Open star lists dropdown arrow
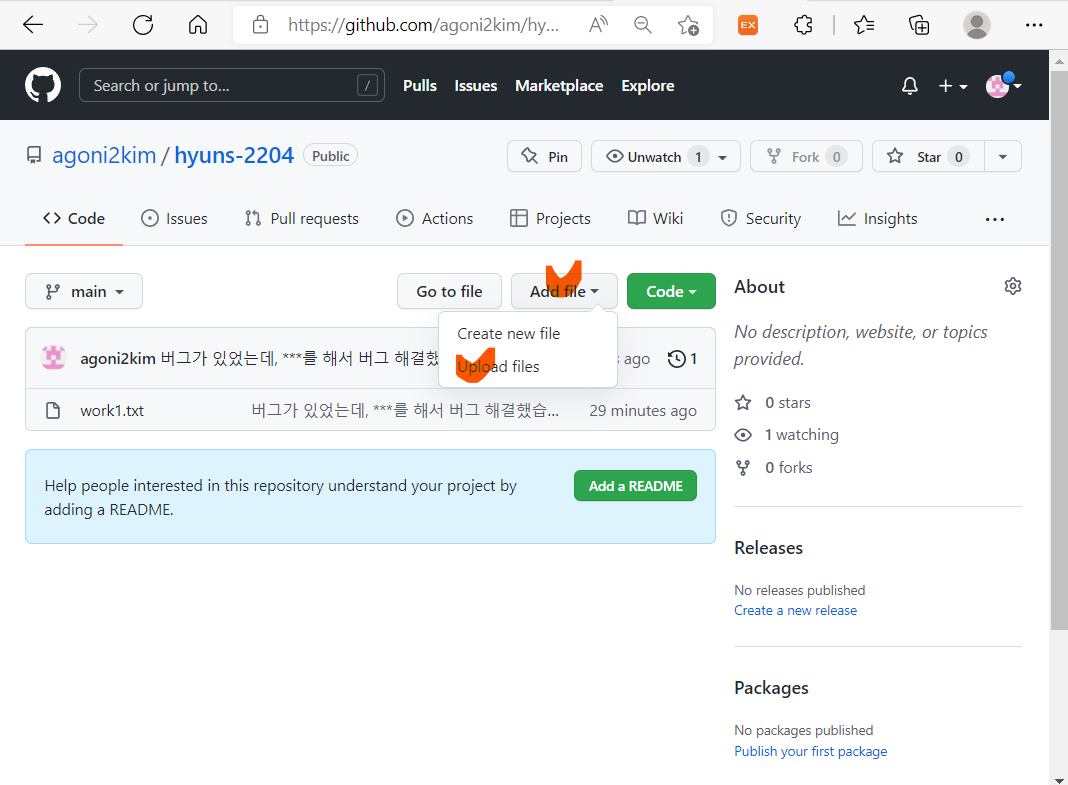1068x785 pixels. point(1003,157)
